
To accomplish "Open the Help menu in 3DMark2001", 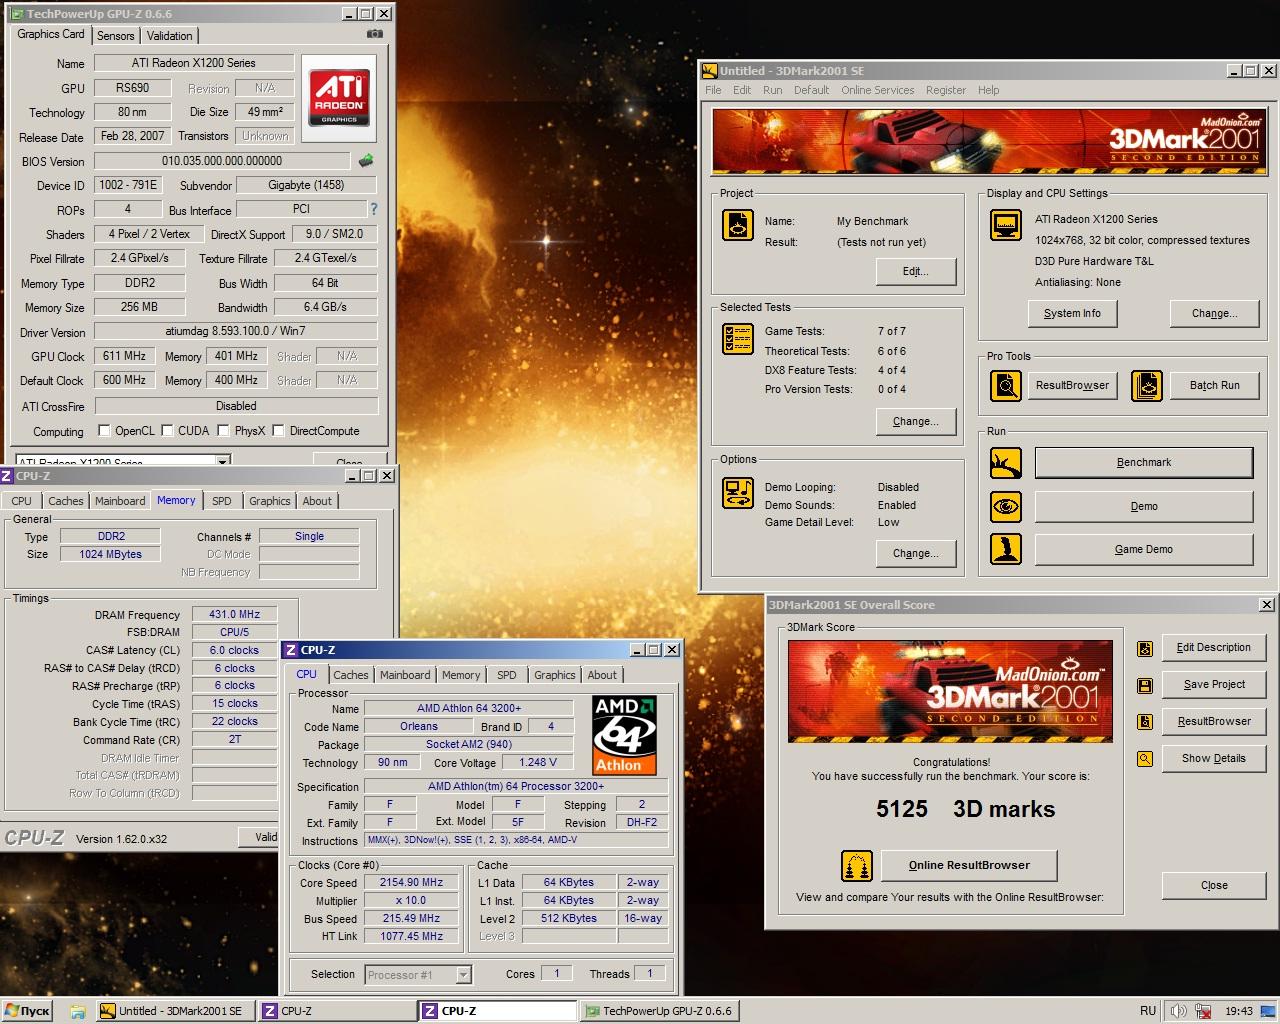I will [988, 90].
